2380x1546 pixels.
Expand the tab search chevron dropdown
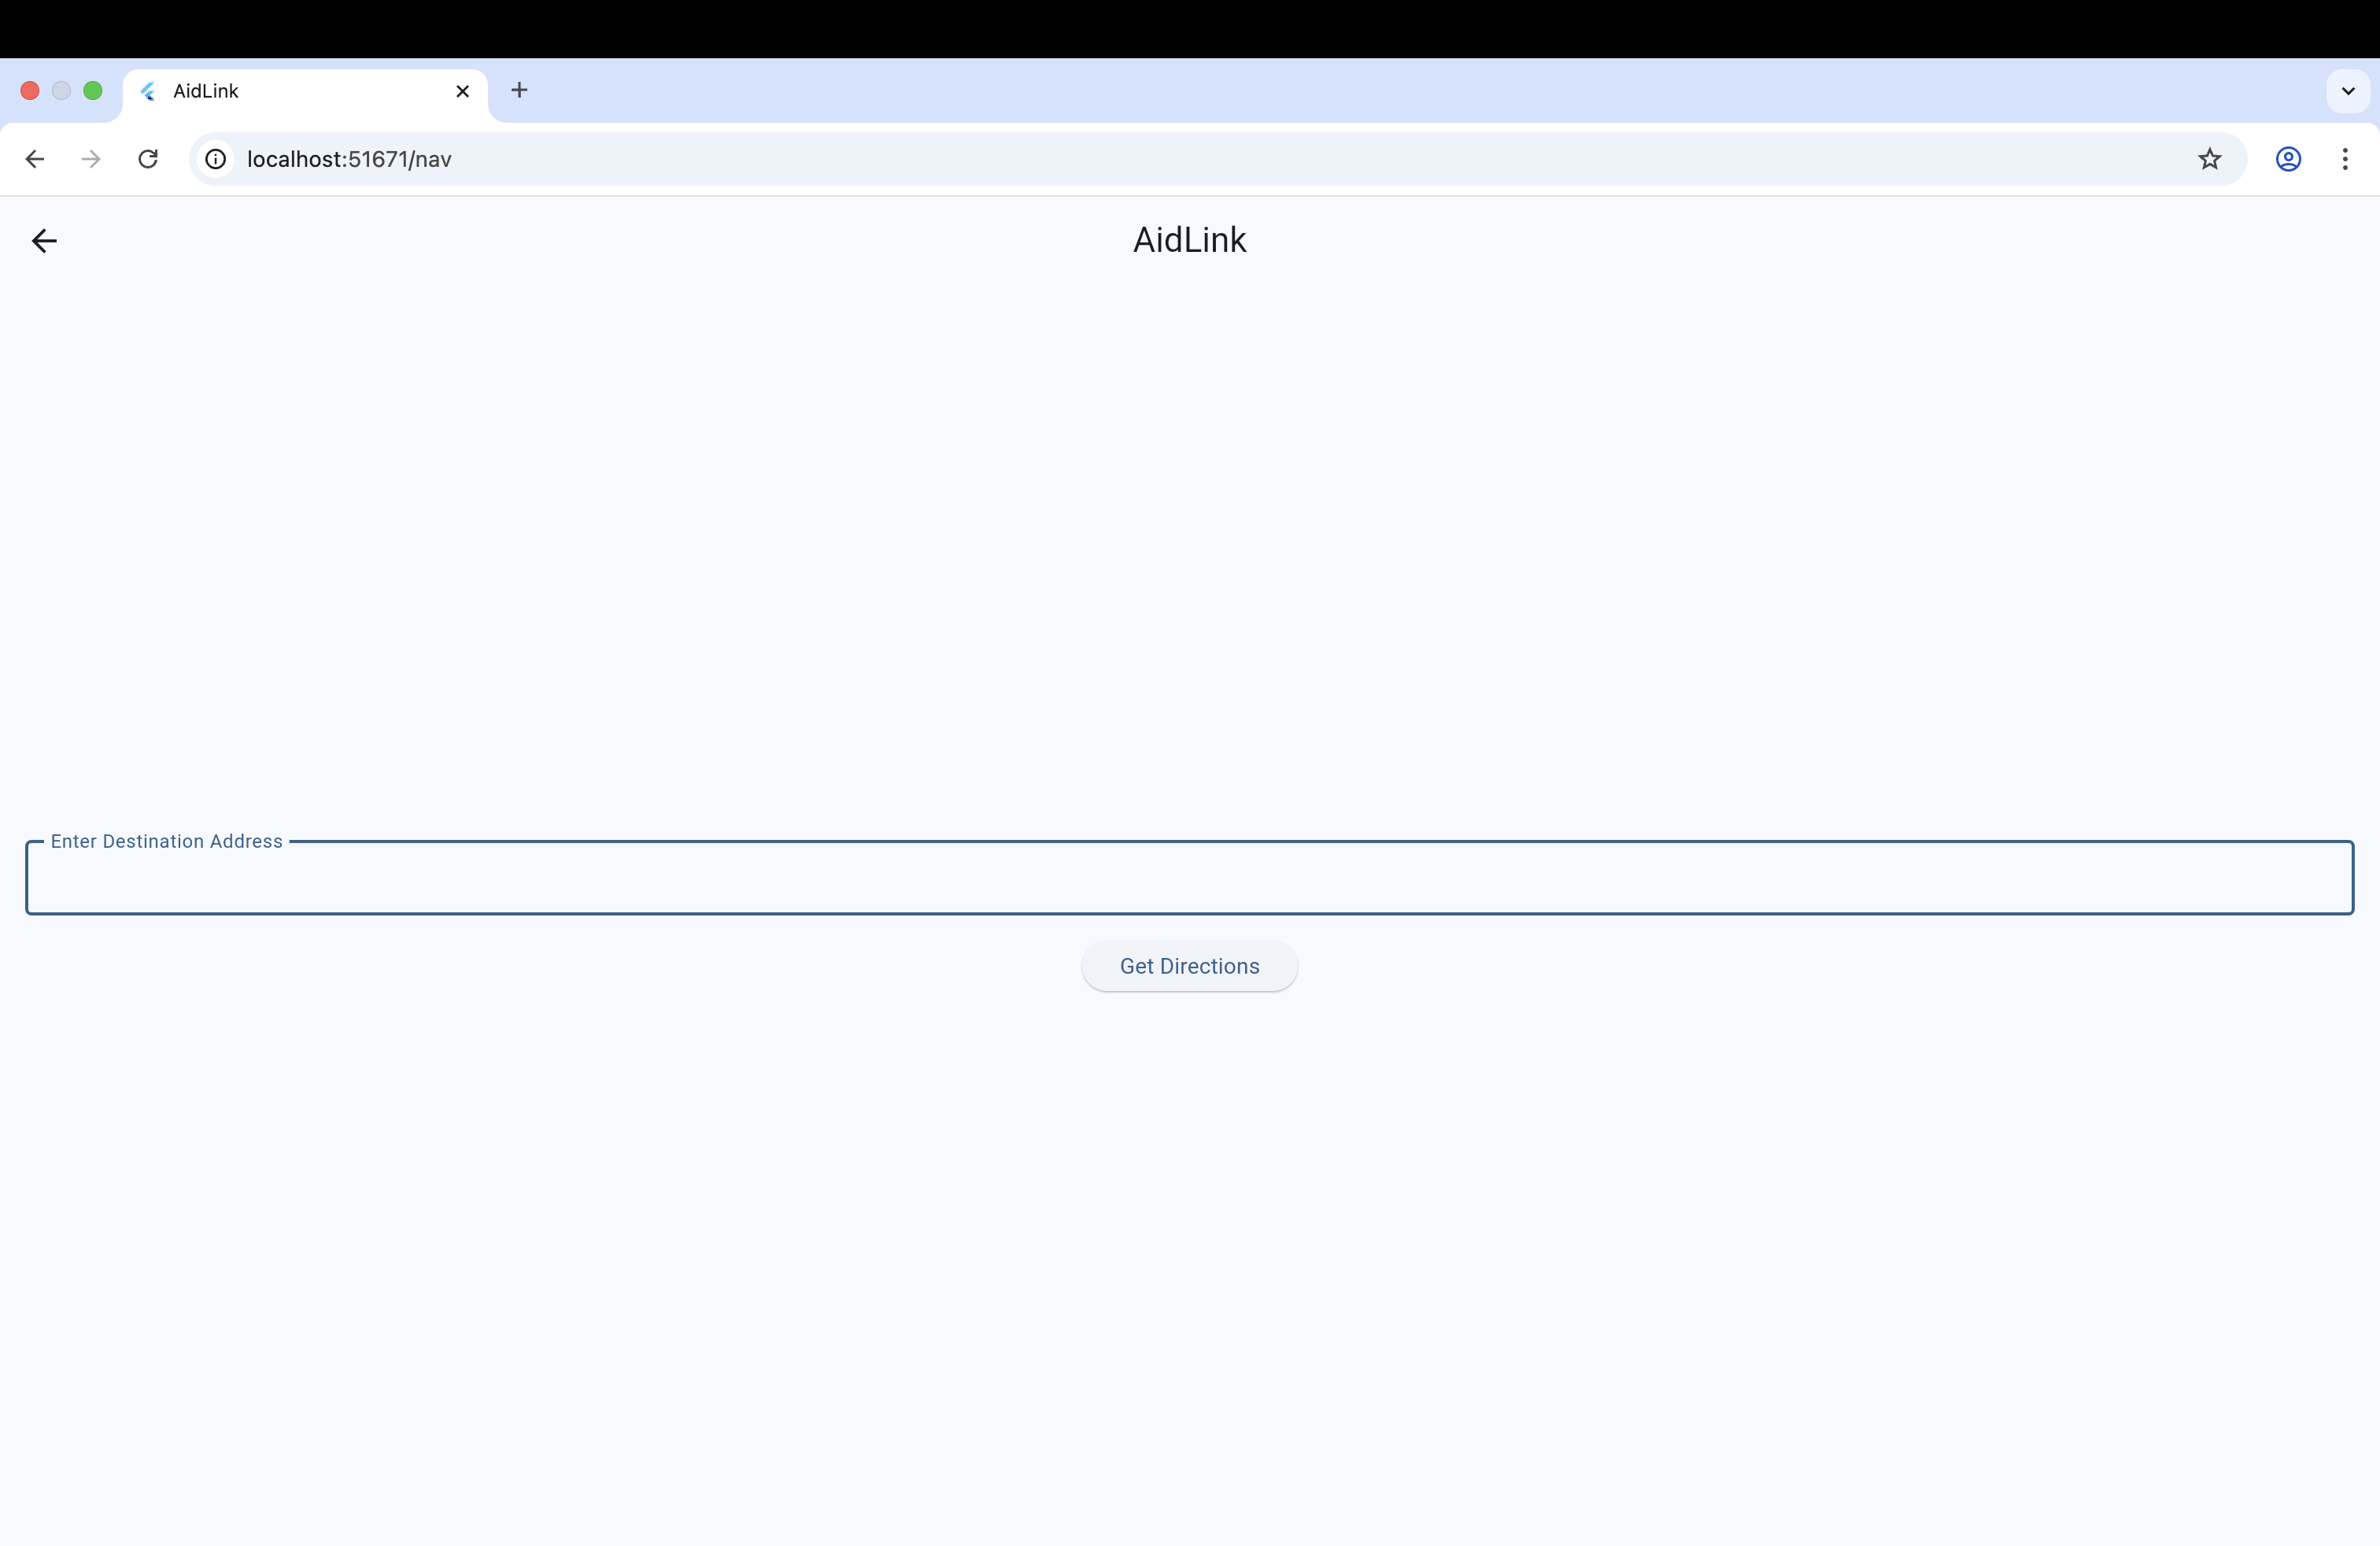pyautogui.click(x=2347, y=91)
